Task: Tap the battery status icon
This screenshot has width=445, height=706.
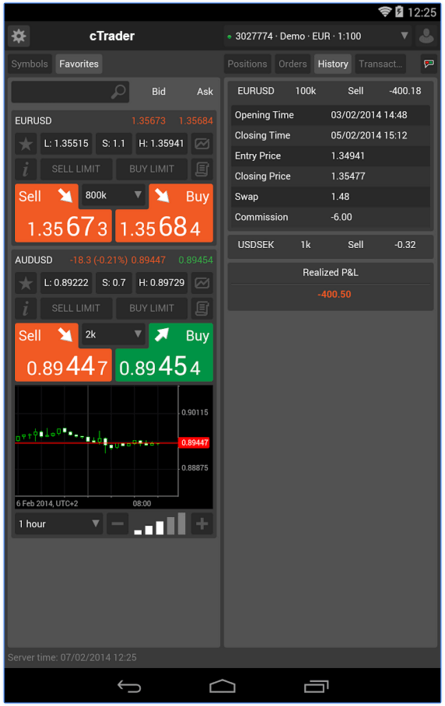Action: [399, 12]
